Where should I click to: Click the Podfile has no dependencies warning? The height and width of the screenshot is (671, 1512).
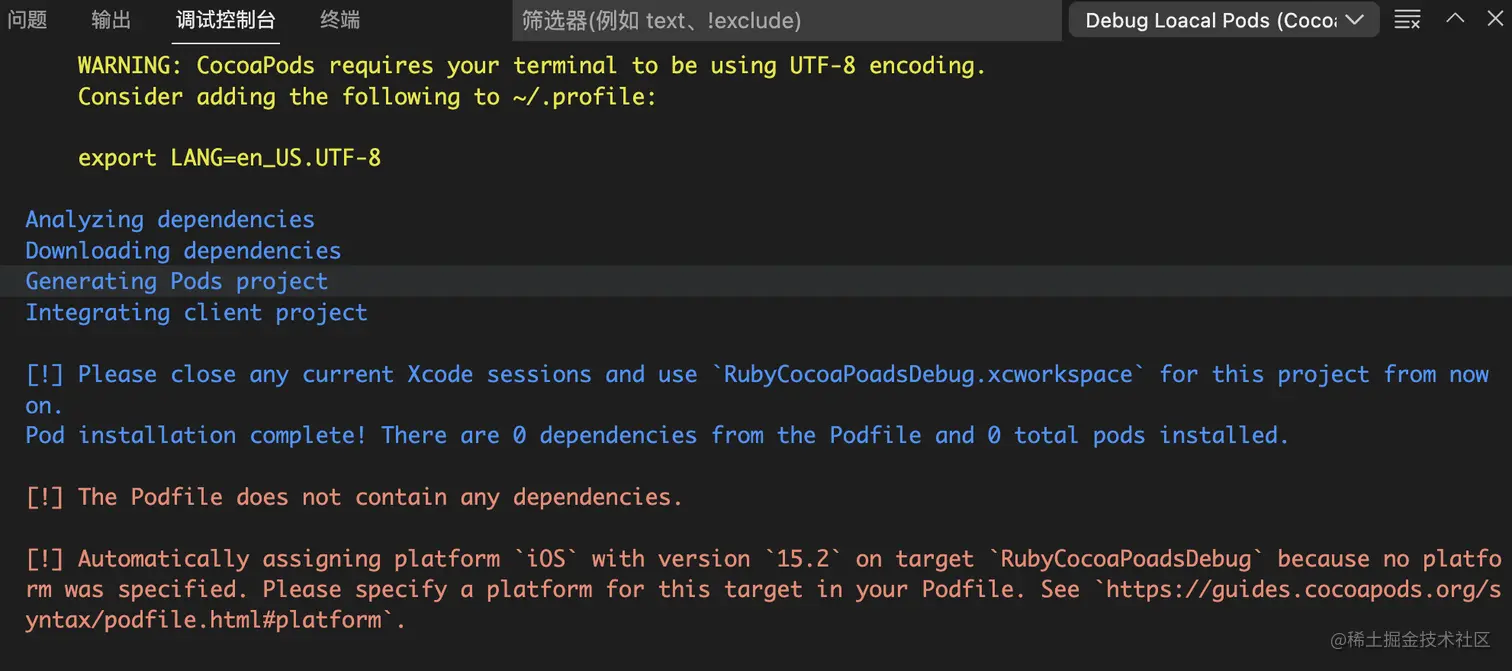click(x=354, y=497)
